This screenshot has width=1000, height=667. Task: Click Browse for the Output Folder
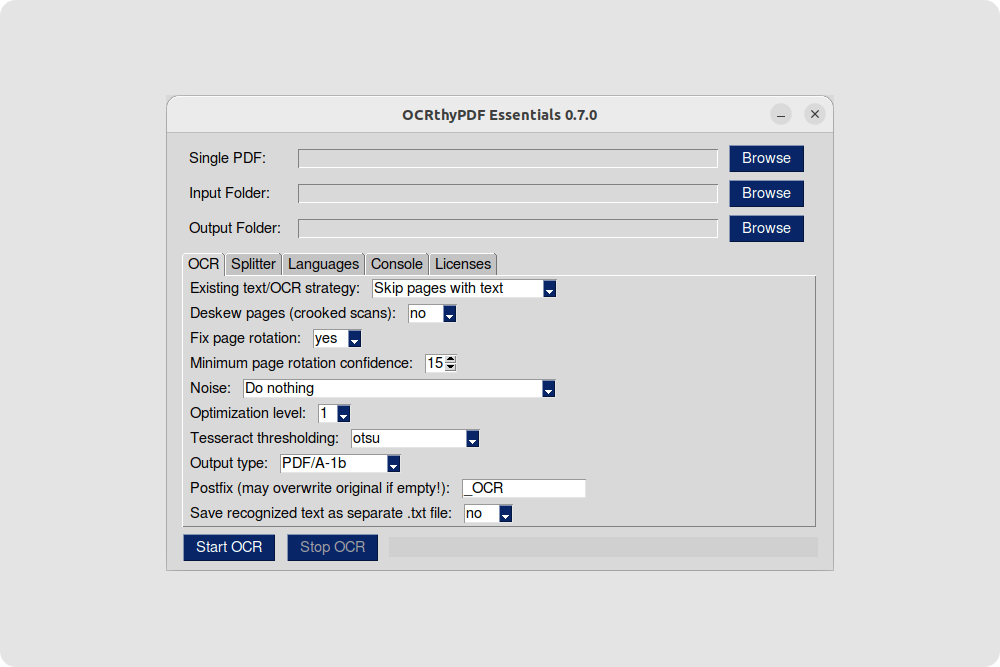(x=766, y=228)
